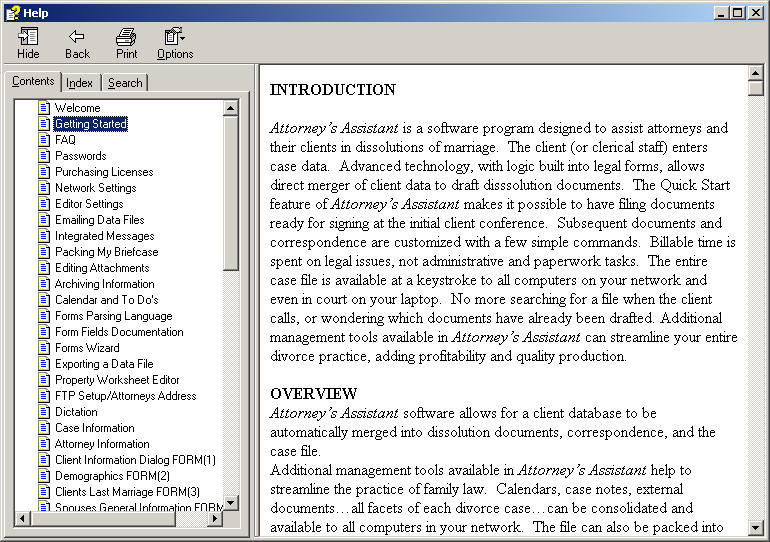Open the Forms Parsing Language topic
Image resolution: width=770 pixels, height=542 pixels.
(x=113, y=316)
